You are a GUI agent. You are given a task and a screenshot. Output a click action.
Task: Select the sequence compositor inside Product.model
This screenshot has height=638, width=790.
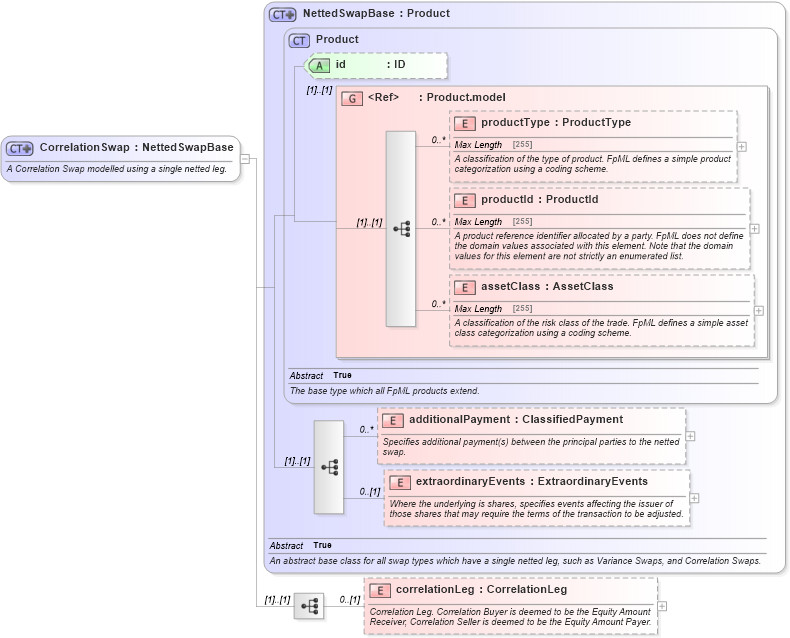click(401, 229)
